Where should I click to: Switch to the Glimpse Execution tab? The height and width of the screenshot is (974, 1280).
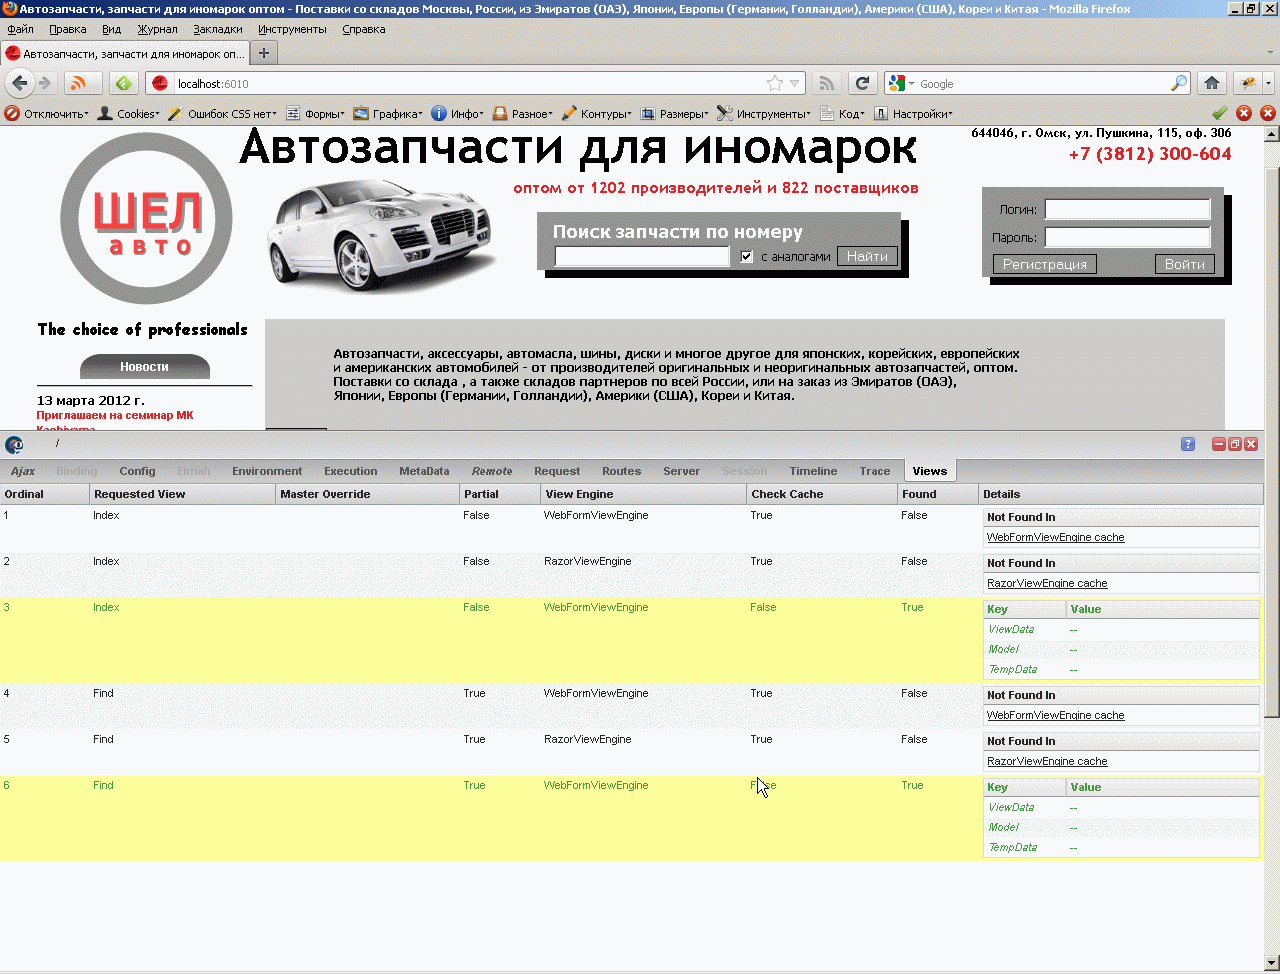pyautogui.click(x=351, y=471)
